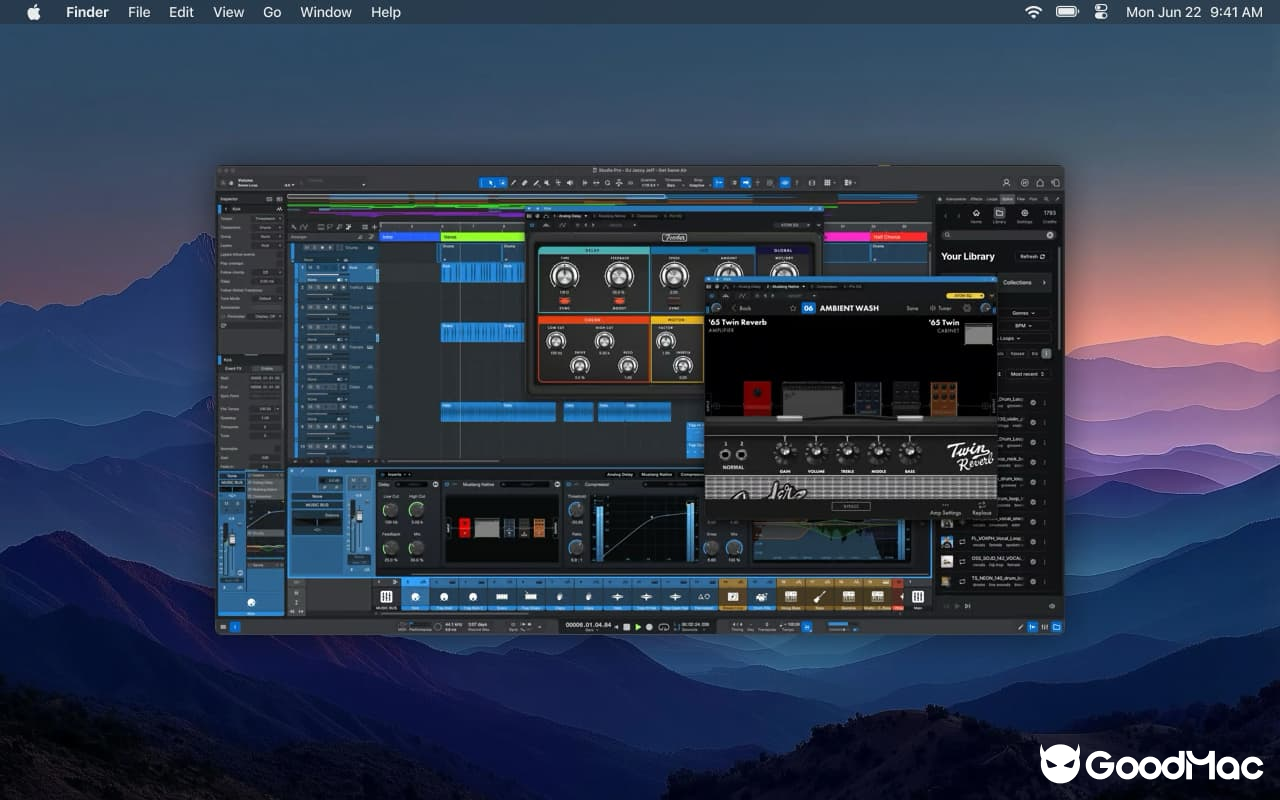The height and width of the screenshot is (800, 1280).
Task: Favorite the Ambient Wash preset with the star
Action: pos(793,308)
